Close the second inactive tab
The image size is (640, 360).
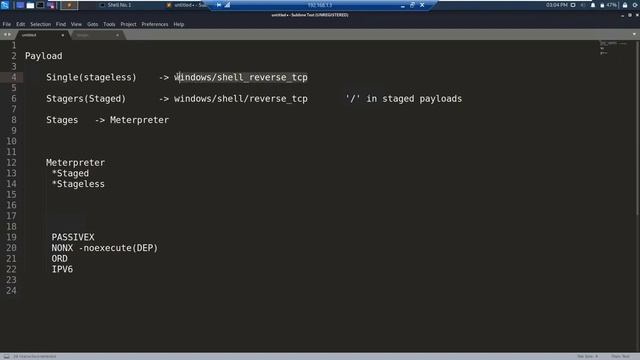pos(117,36)
